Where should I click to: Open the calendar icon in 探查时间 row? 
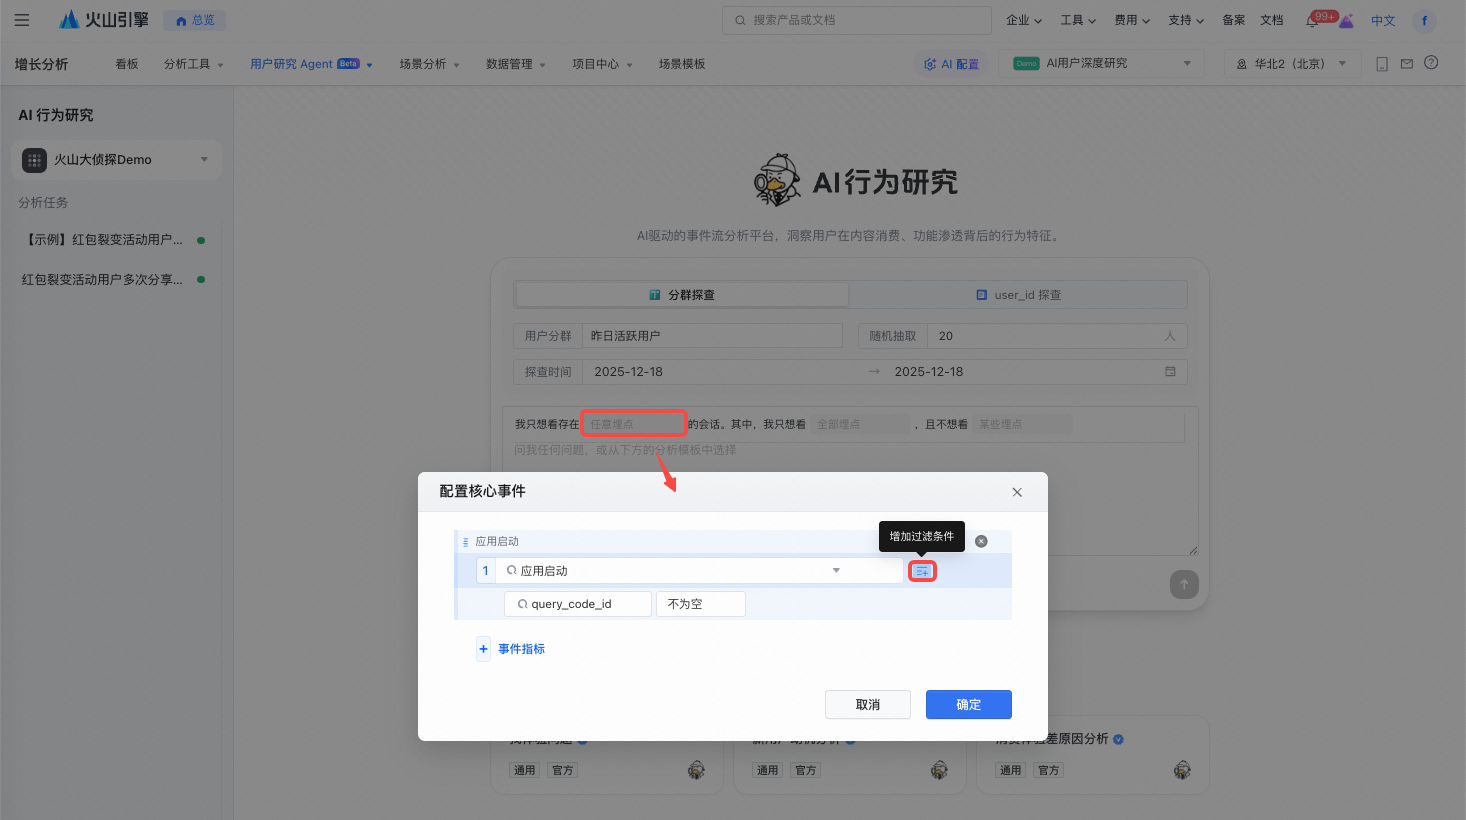coord(1170,371)
